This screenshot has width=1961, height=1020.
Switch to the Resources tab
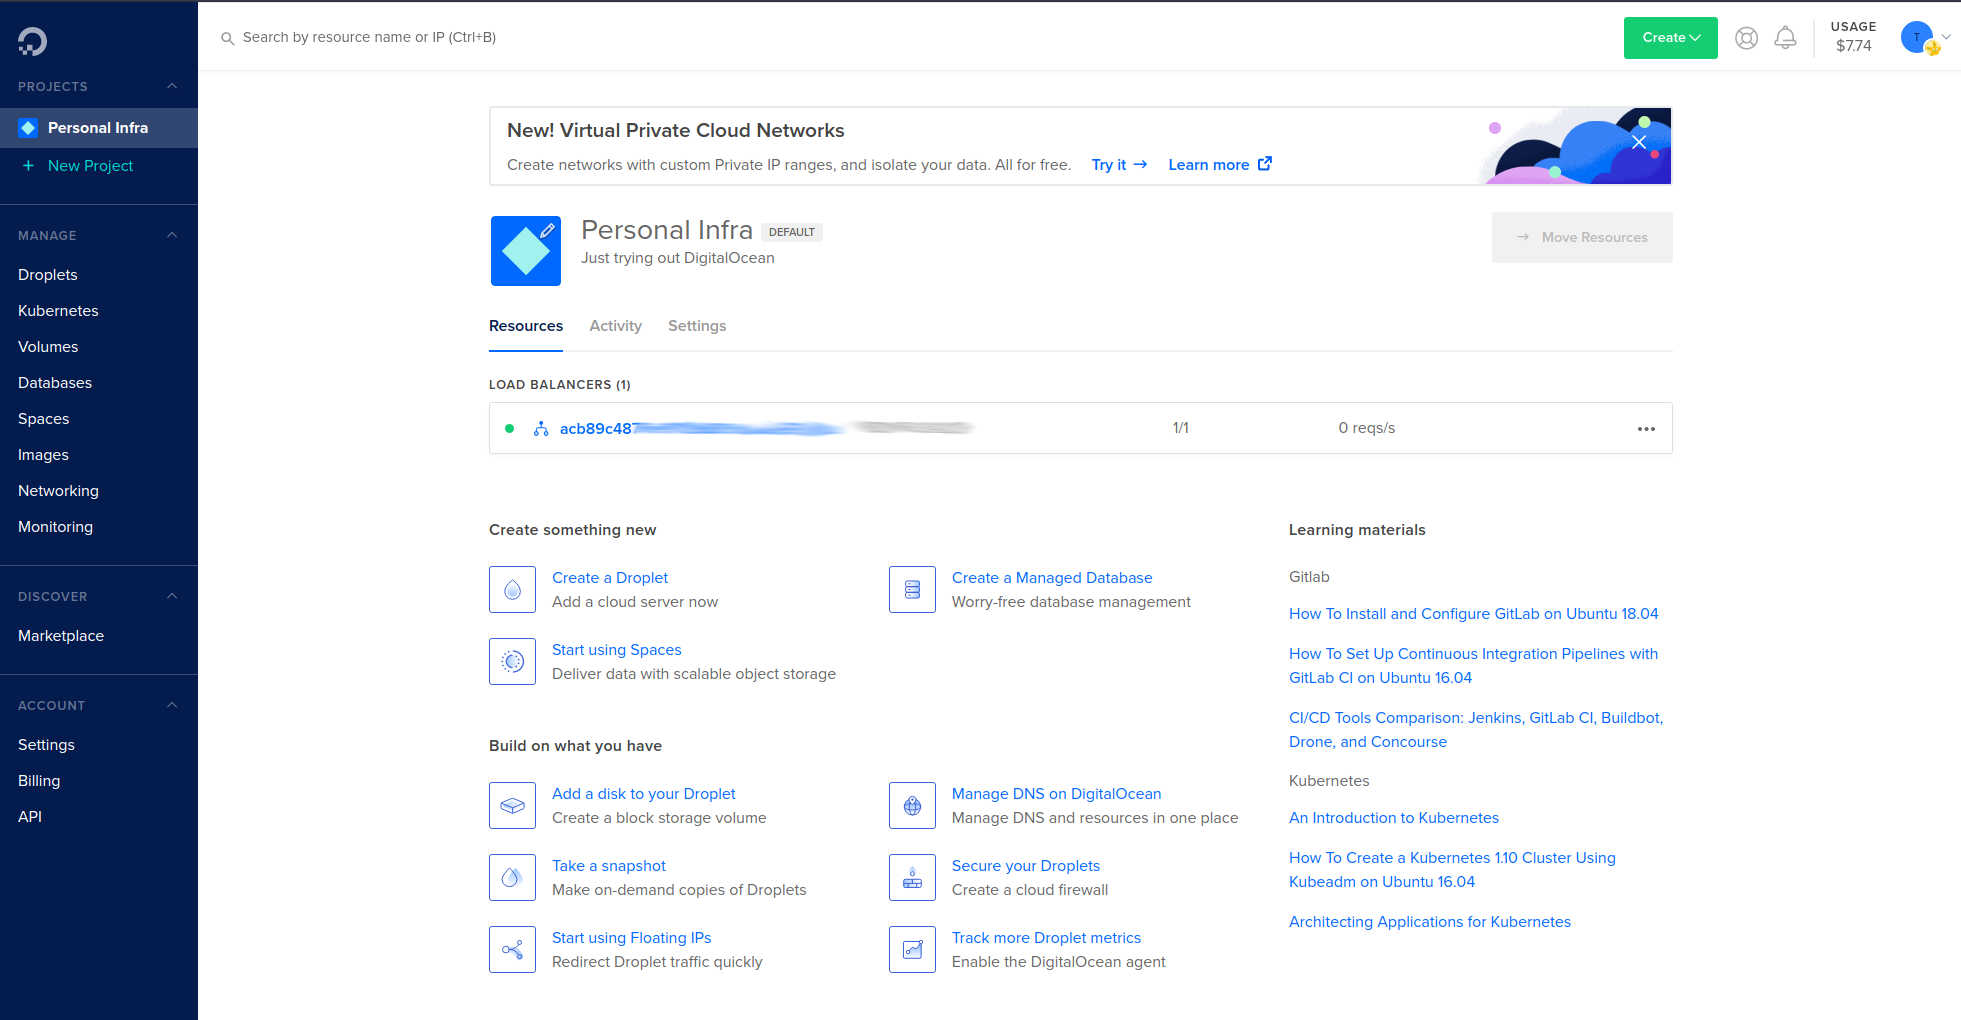(x=526, y=326)
